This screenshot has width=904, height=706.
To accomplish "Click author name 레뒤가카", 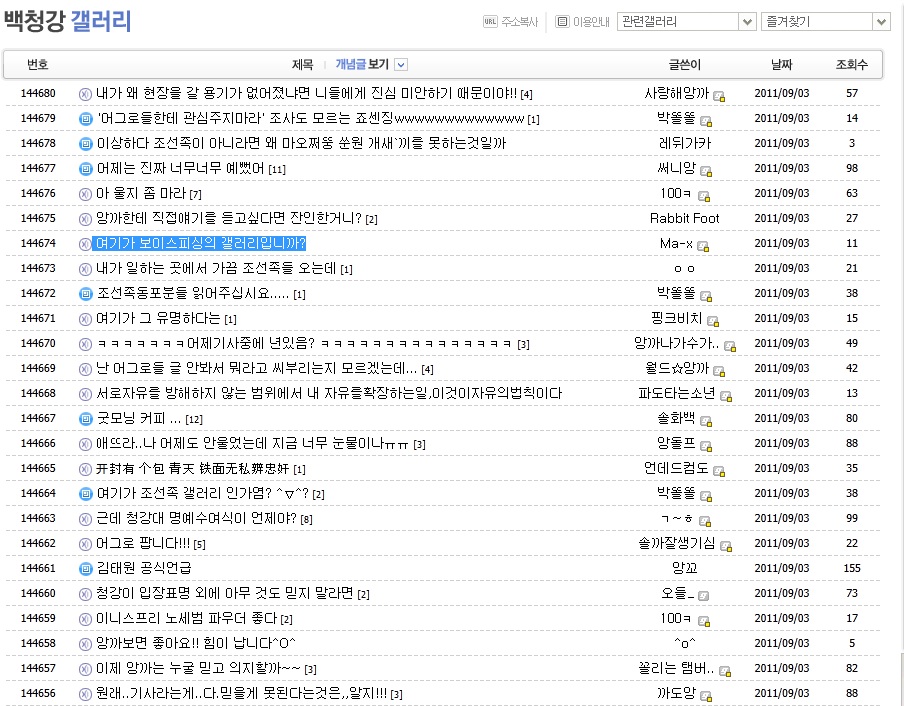I will tap(684, 144).
